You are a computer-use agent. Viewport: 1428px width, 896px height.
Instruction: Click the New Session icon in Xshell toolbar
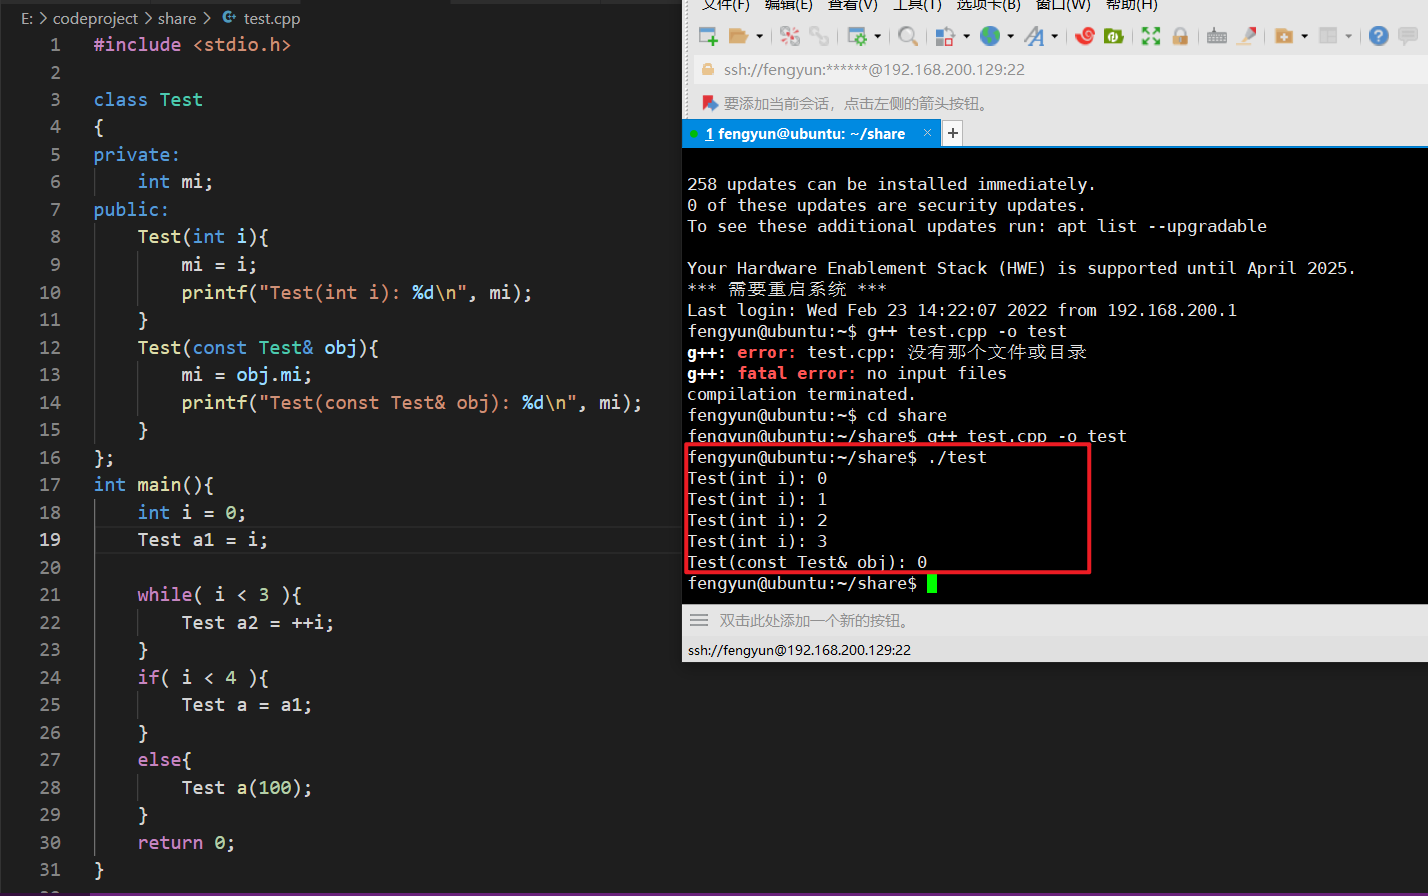point(708,36)
